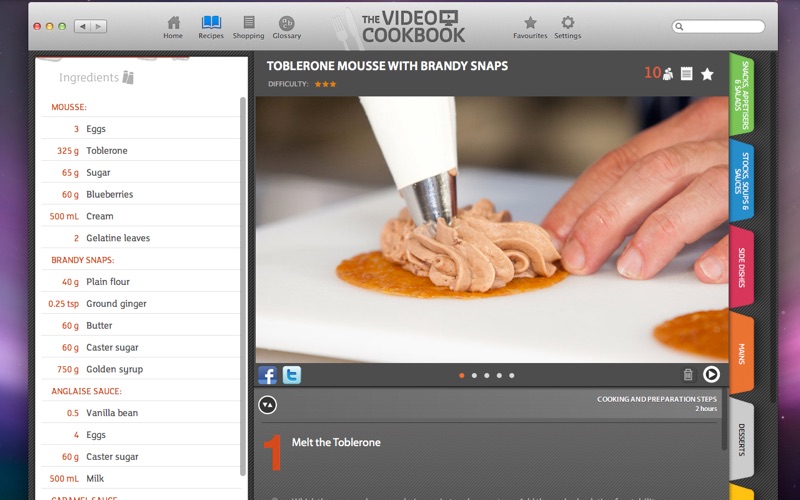Open the Side Dishes tab
This screenshot has height=500, width=800.
pos(742,267)
